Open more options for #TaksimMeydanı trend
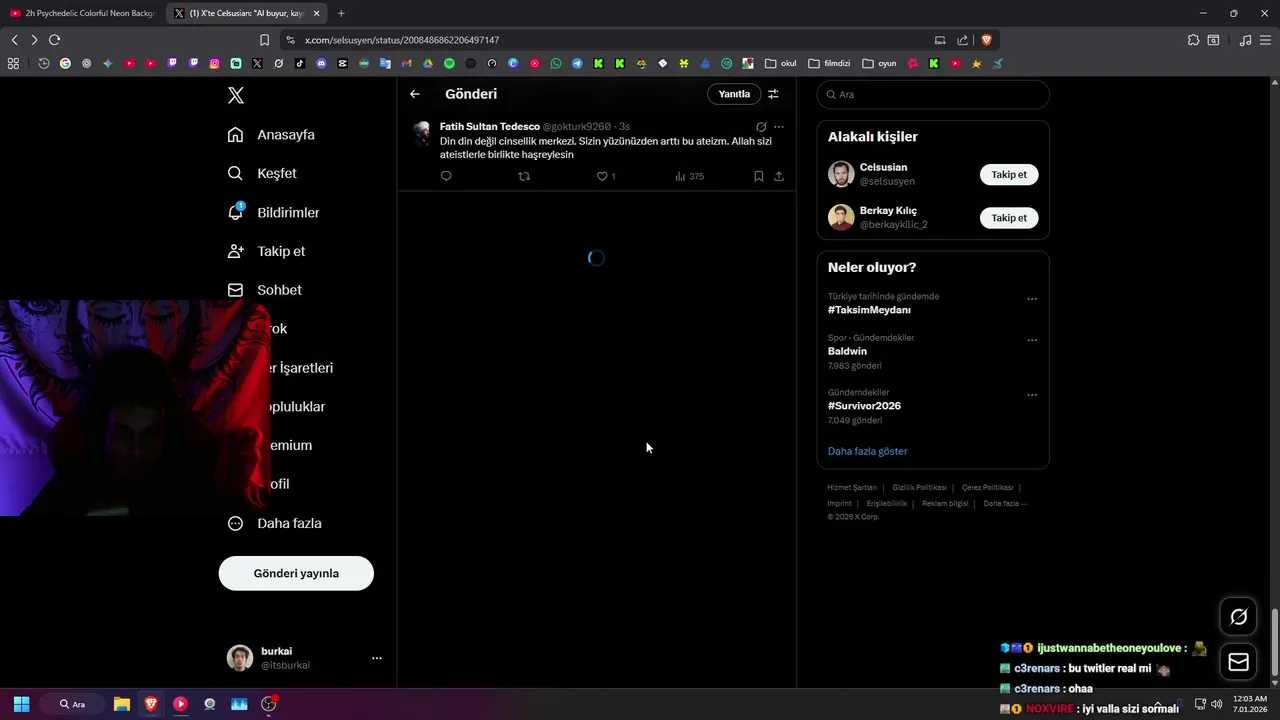Viewport: 1280px width, 720px height. click(x=1032, y=299)
